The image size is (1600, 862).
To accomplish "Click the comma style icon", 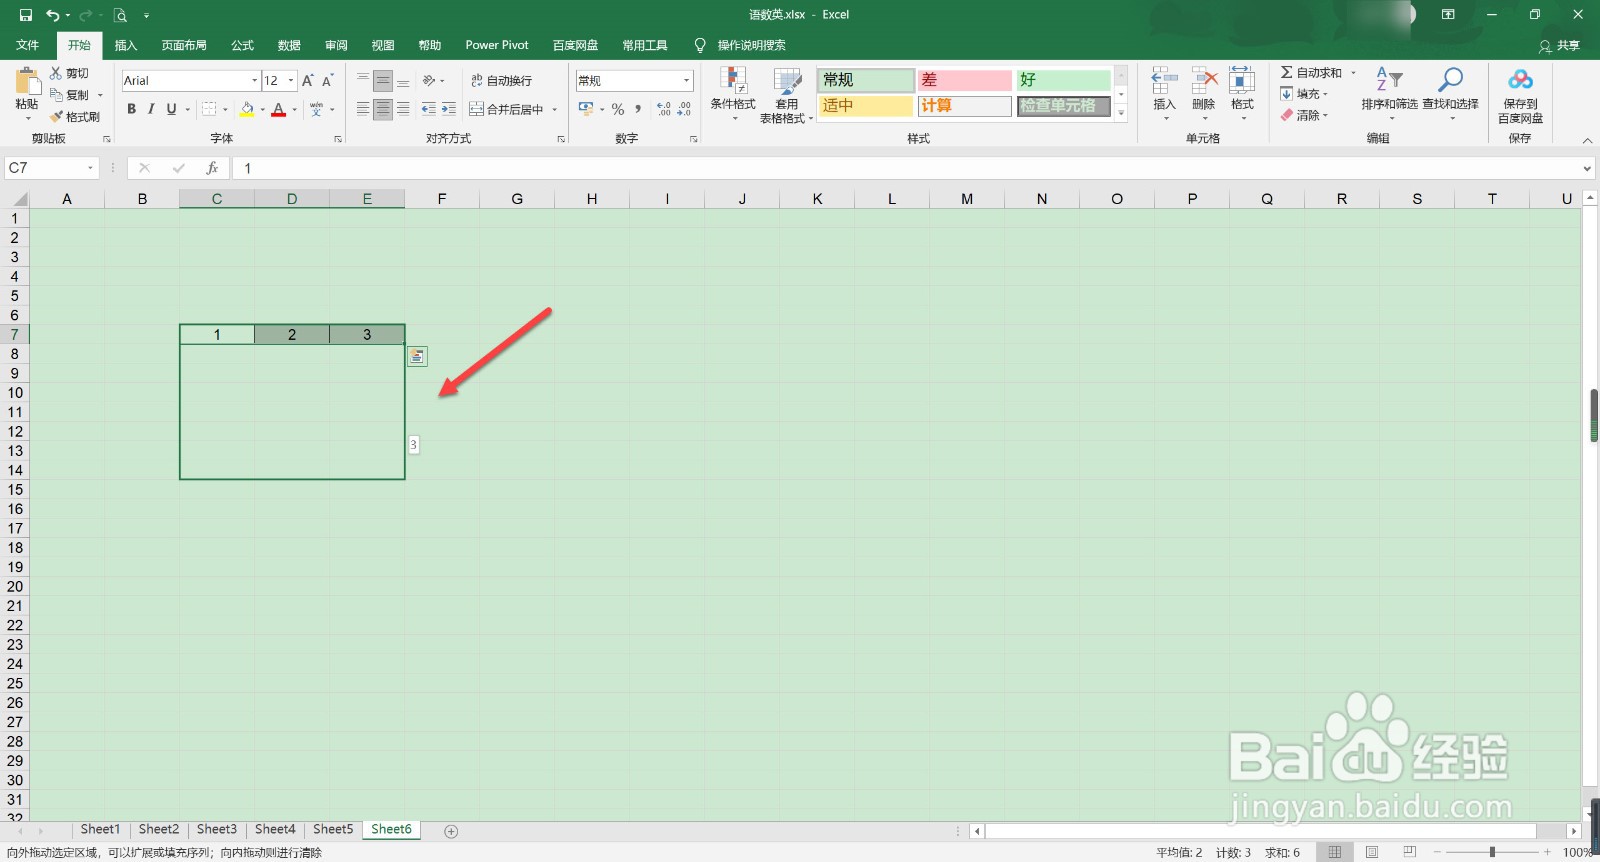I will [638, 109].
